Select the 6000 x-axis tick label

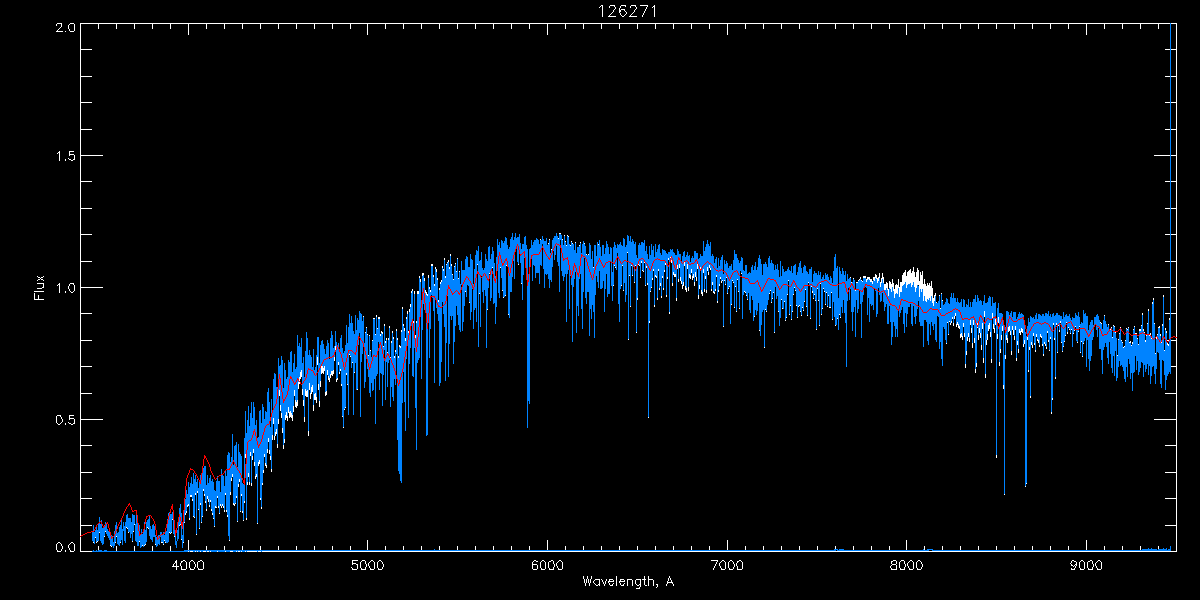pyautogui.click(x=547, y=565)
